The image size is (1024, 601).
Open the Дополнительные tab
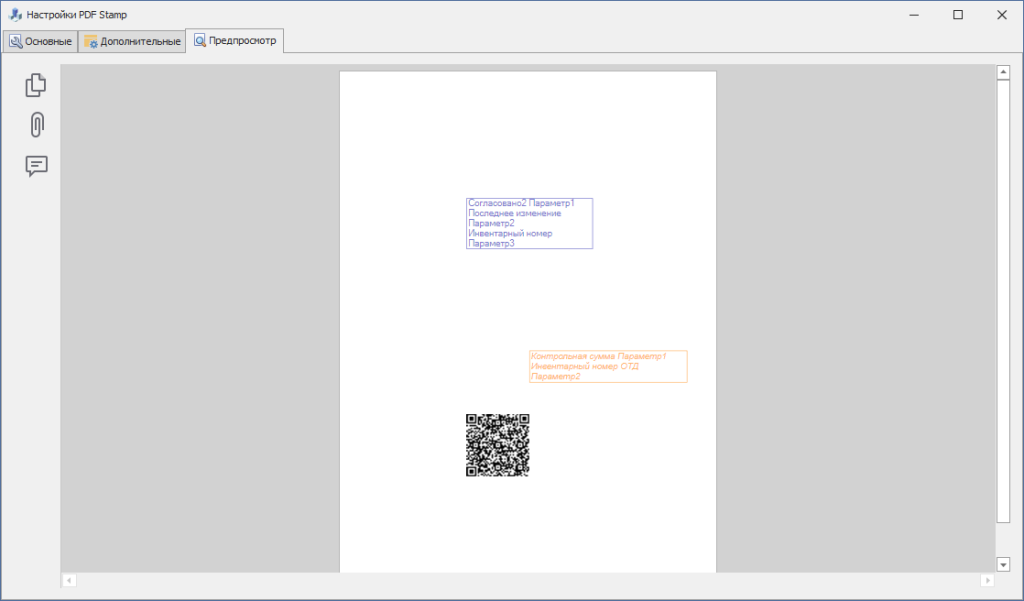point(132,41)
